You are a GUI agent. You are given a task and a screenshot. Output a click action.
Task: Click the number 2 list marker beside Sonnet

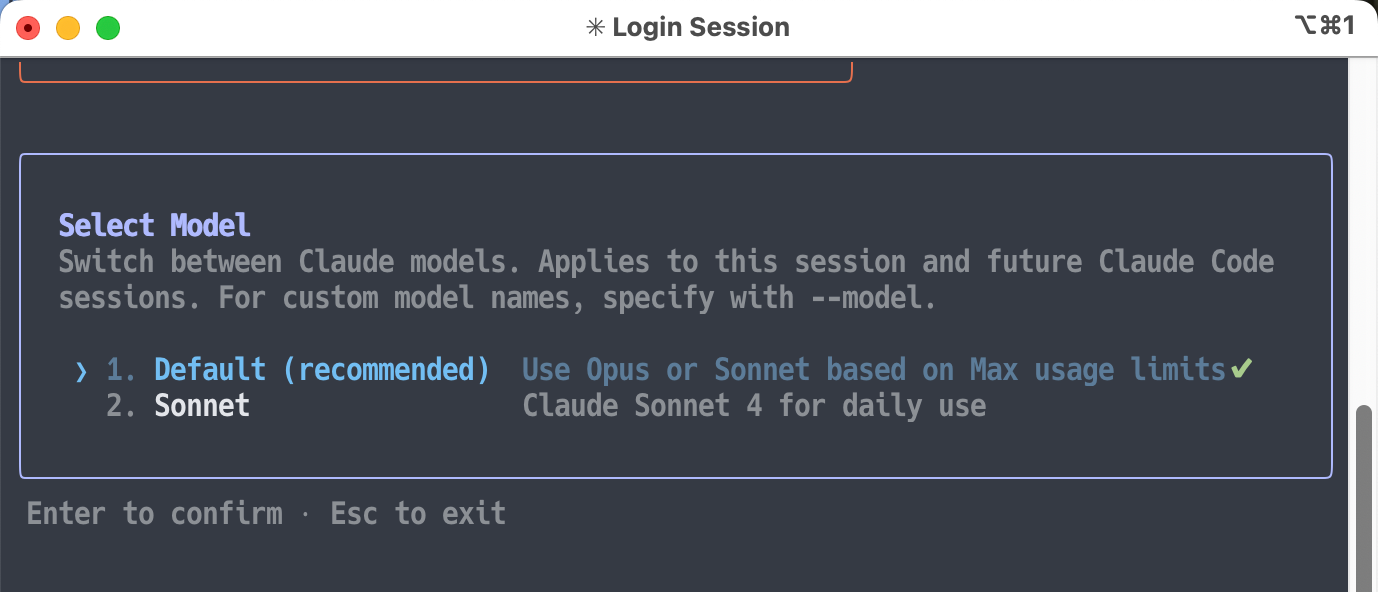[x=120, y=405]
